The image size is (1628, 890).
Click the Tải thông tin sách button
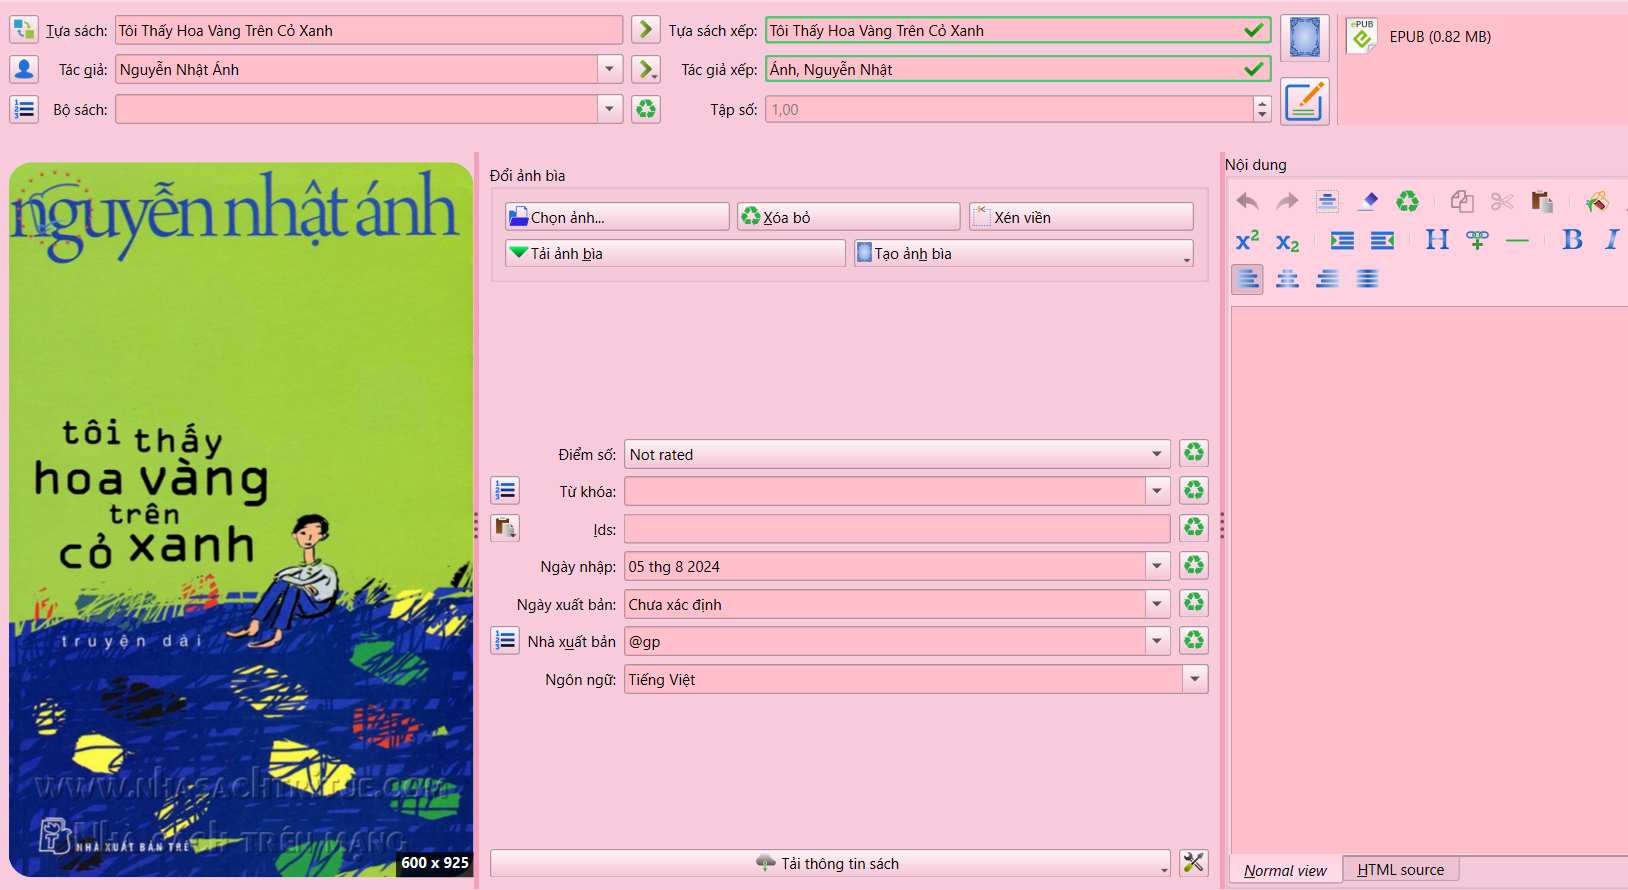coord(830,863)
